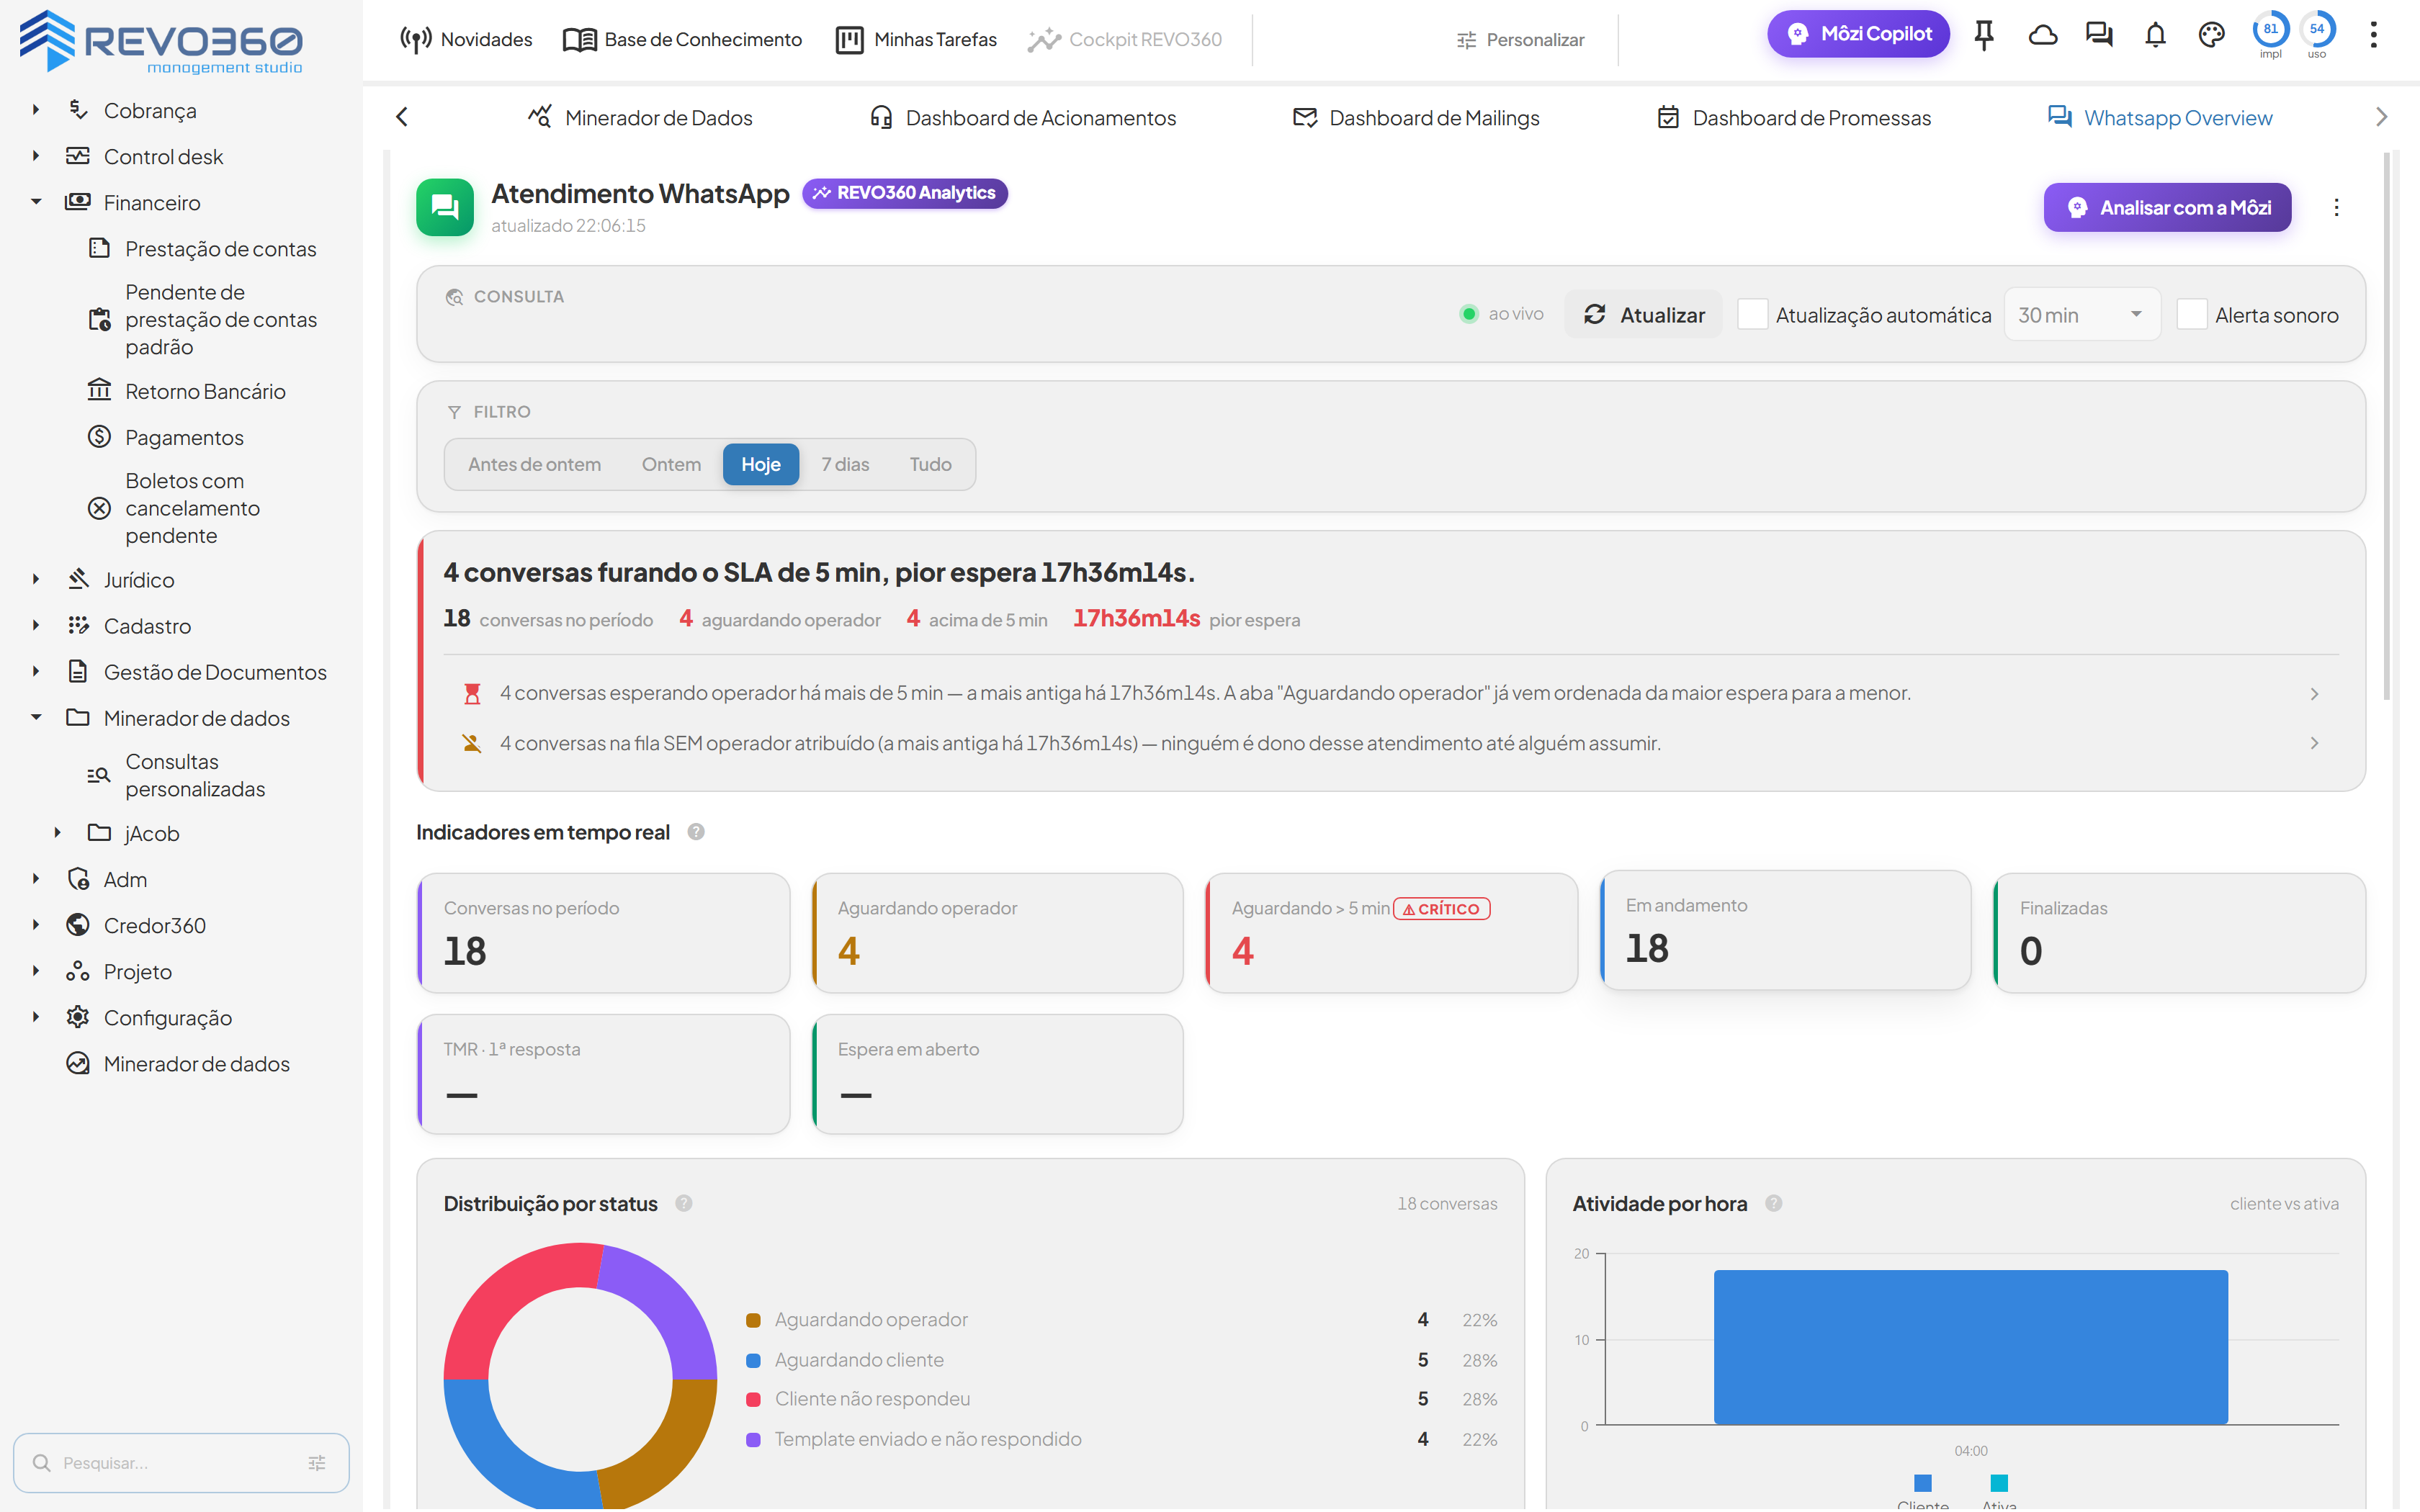Screen dimensions: 2420x1512
Task: Open the 30 min interval dropdown
Action: coord(2081,314)
